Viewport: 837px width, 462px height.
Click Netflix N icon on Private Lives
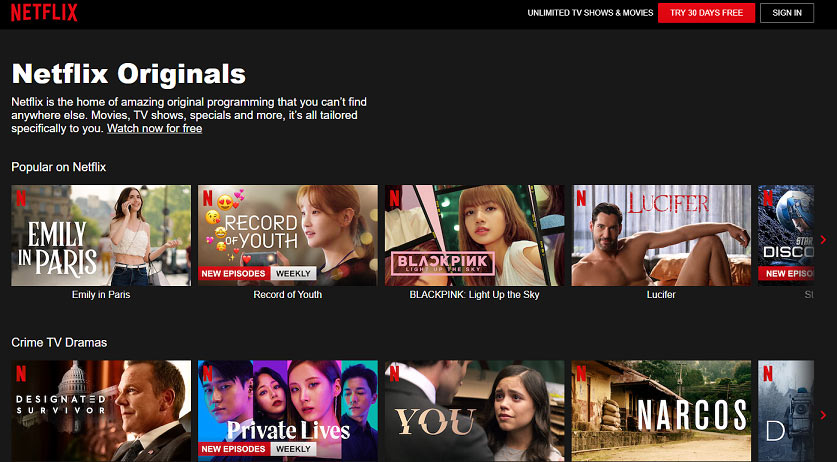click(x=208, y=373)
